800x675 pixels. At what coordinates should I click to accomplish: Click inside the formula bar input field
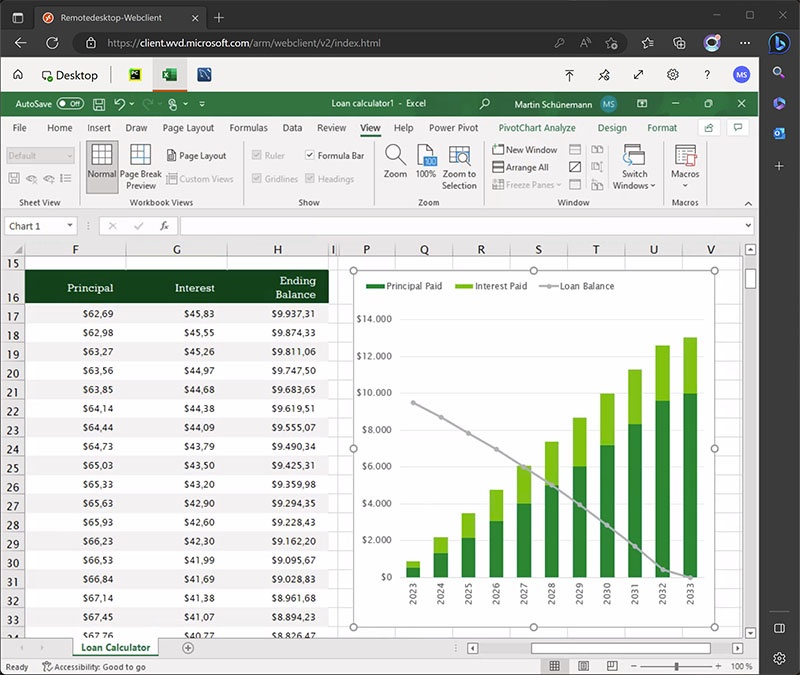pos(460,226)
